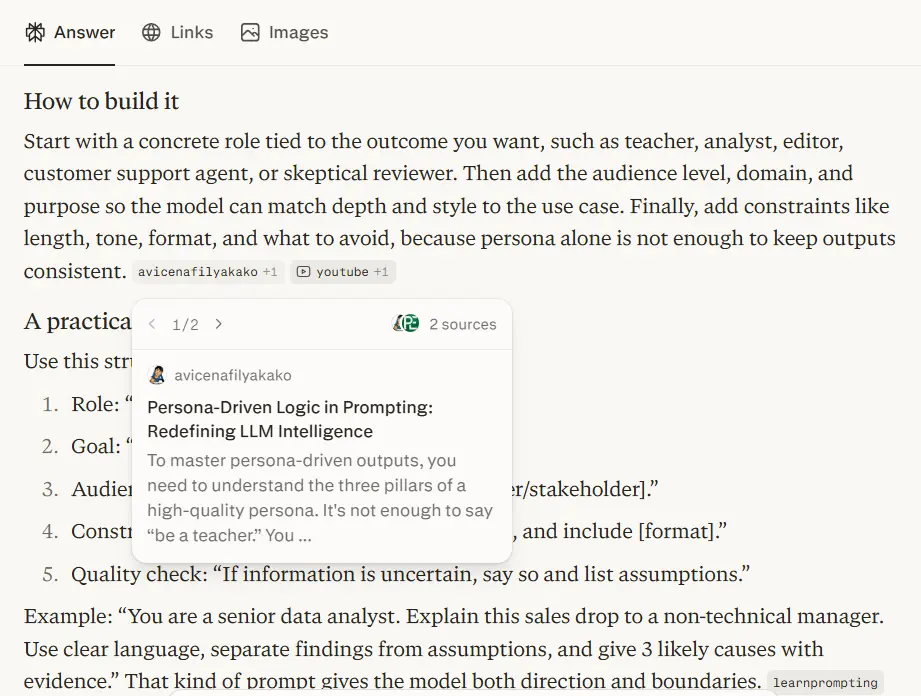
Task: Click the stacked source favicons near 2 sources
Action: (x=405, y=323)
